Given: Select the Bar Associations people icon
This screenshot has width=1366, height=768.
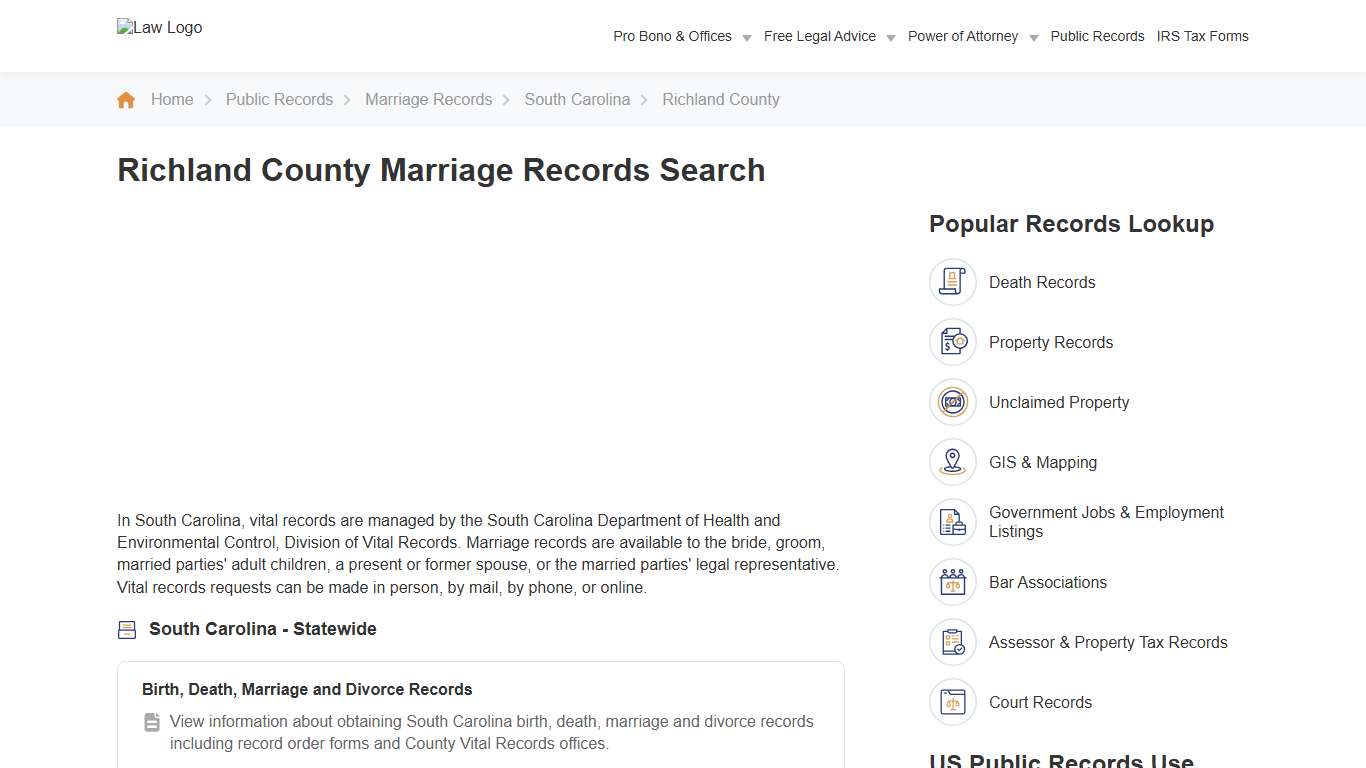Looking at the screenshot, I should point(952,582).
